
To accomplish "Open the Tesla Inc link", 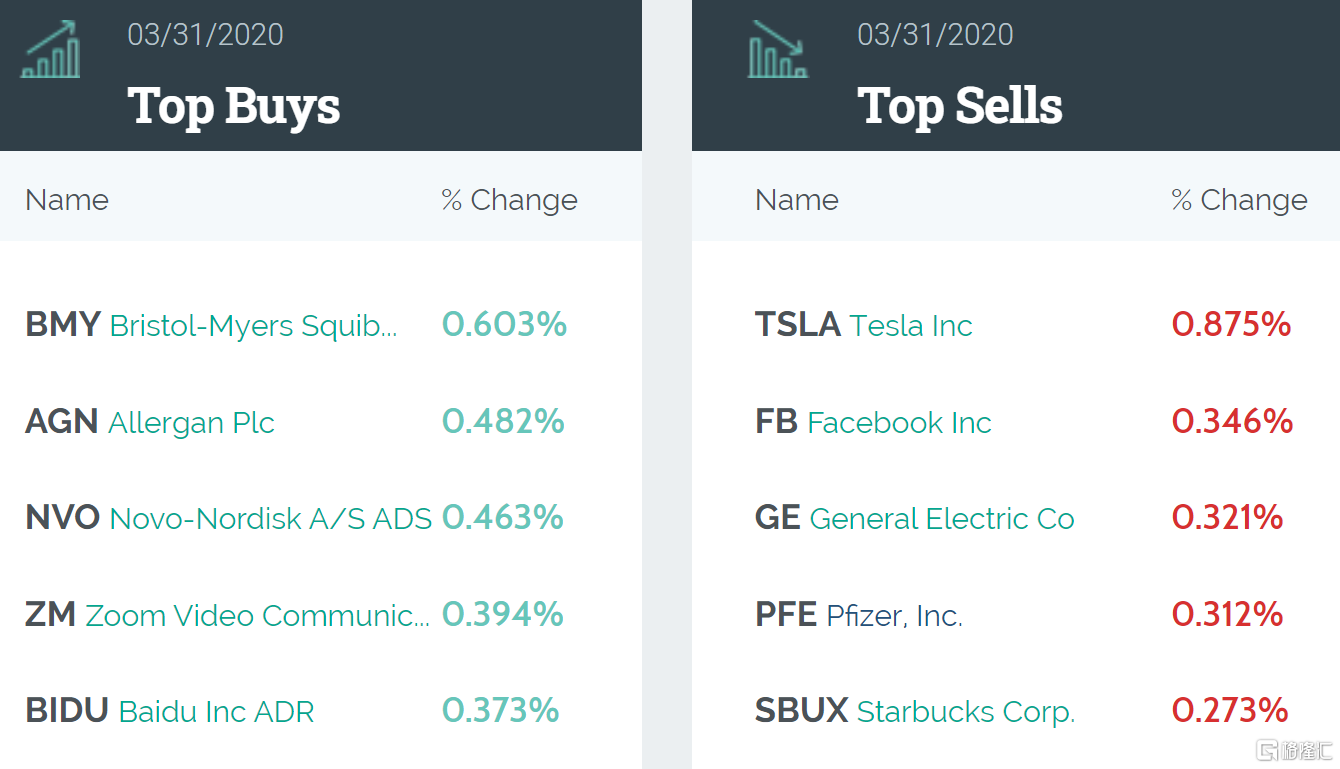I will coord(911,326).
